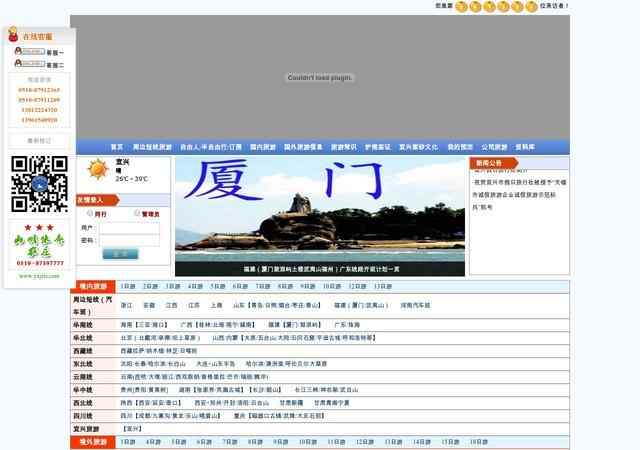Click the QQ icon for 客服二
Image resolution: width=640 pixels, height=450 pixels.
tap(29, 64)
